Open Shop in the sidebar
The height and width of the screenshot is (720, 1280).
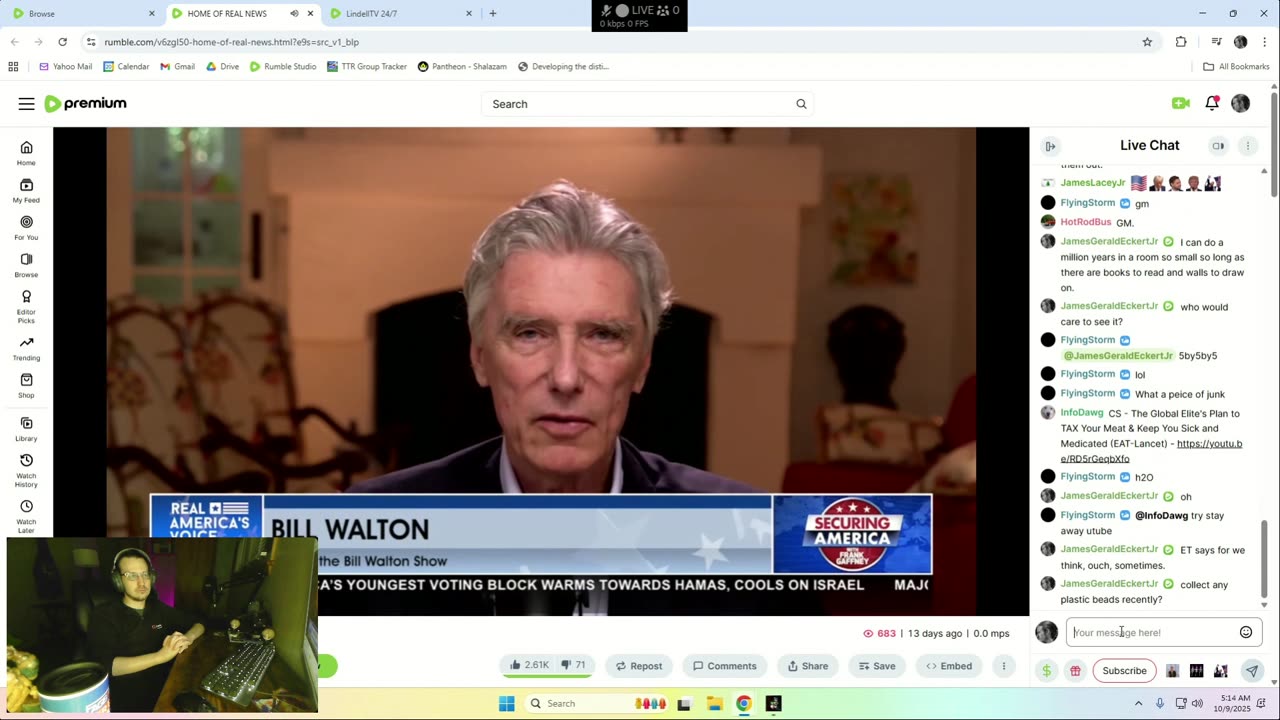(x=26, y=386)
